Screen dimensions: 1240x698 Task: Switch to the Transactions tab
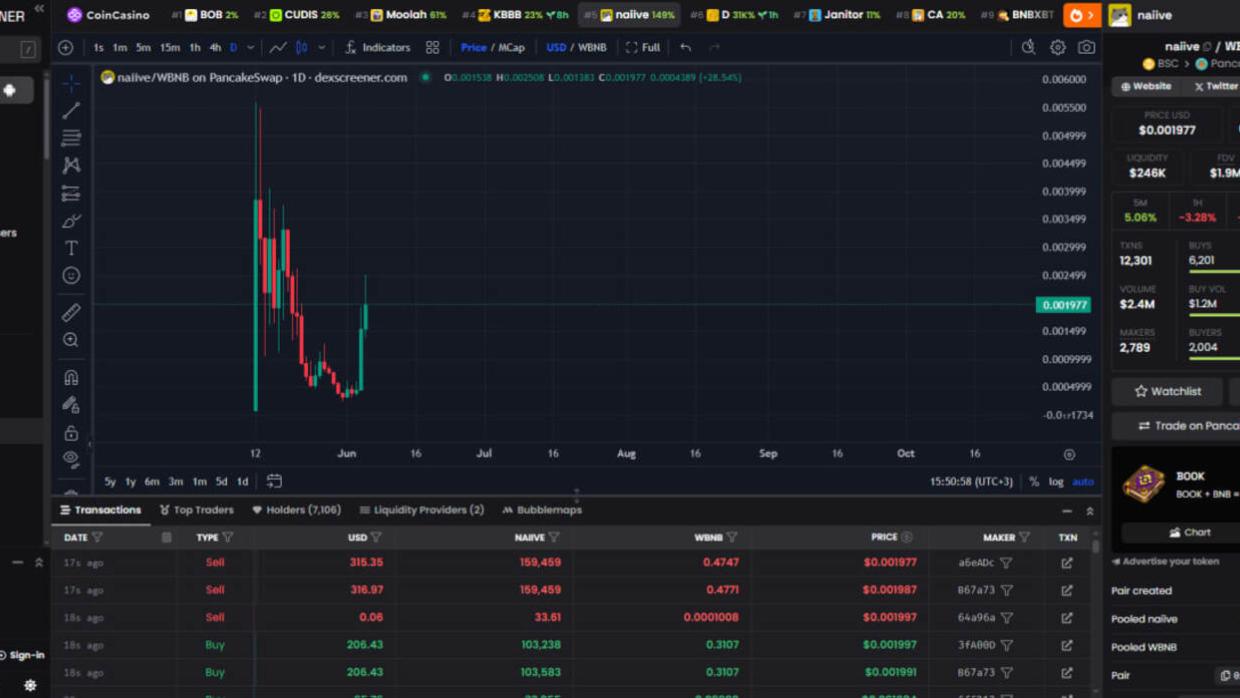100,510
